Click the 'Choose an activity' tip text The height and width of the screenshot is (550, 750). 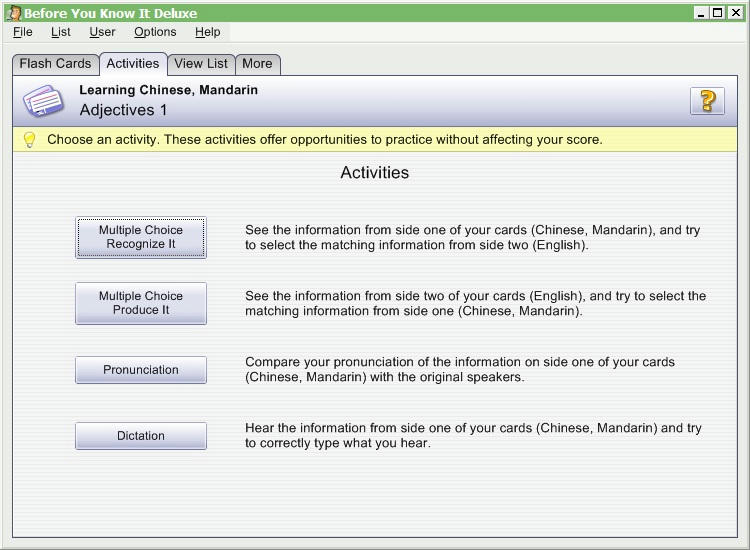[x=325, y=140]
